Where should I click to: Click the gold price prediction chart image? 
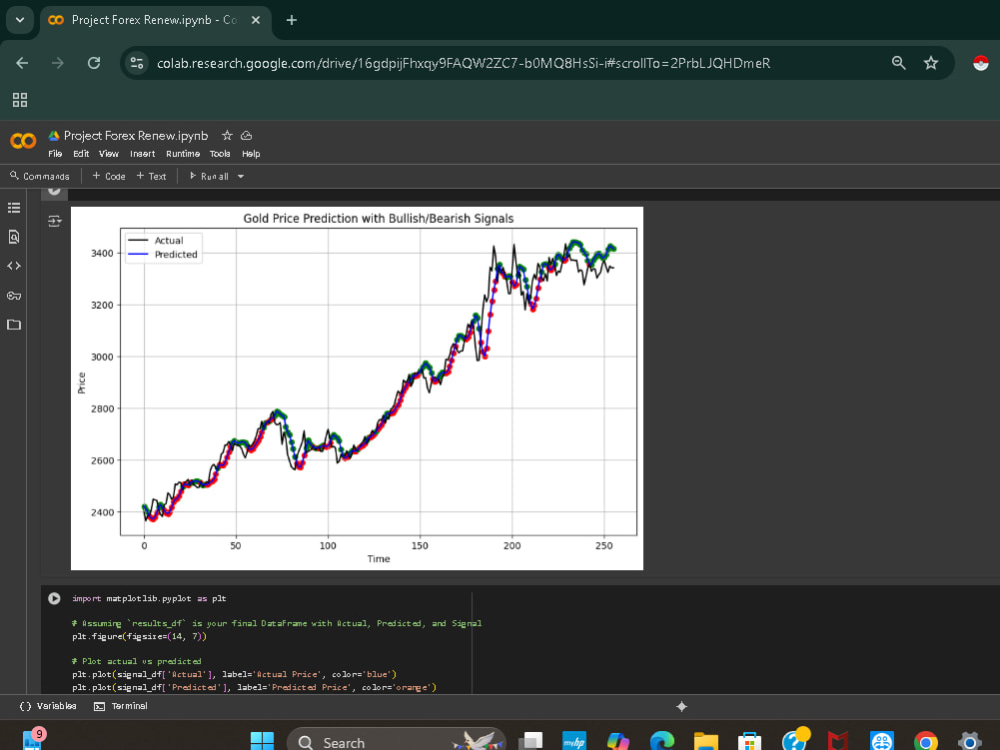pos(357,388)
